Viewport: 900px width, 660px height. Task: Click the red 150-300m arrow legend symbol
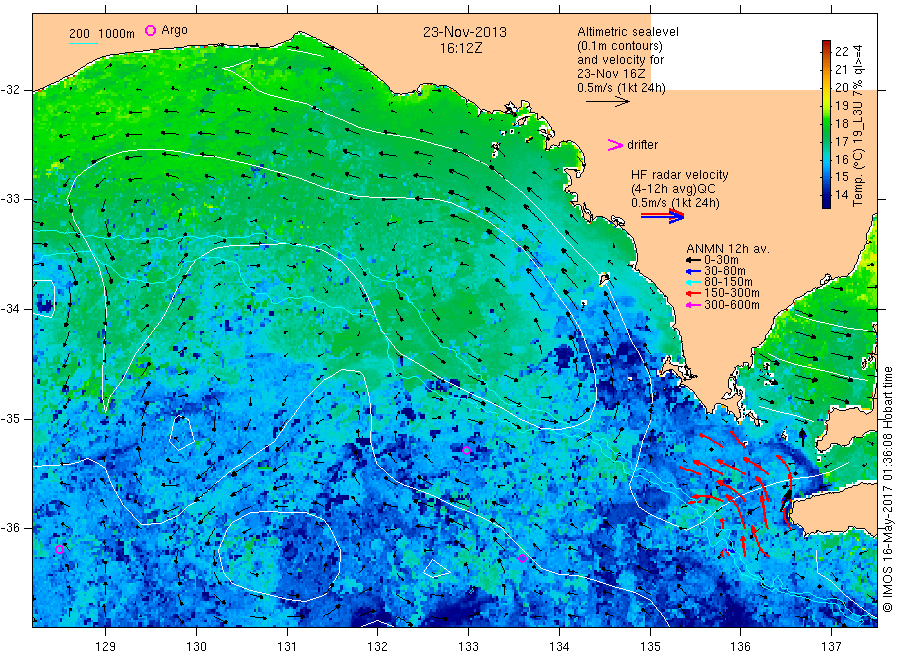pyautogui.click(x=693, y=293)
